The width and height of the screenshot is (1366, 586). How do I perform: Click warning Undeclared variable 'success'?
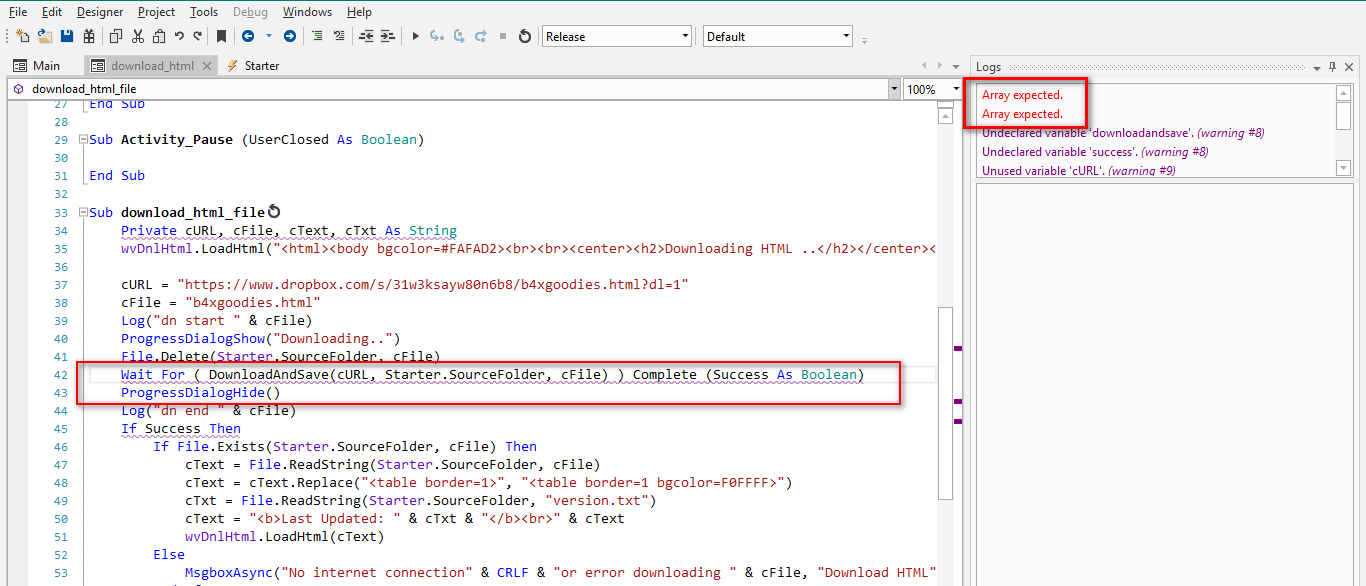(1095, 152)
